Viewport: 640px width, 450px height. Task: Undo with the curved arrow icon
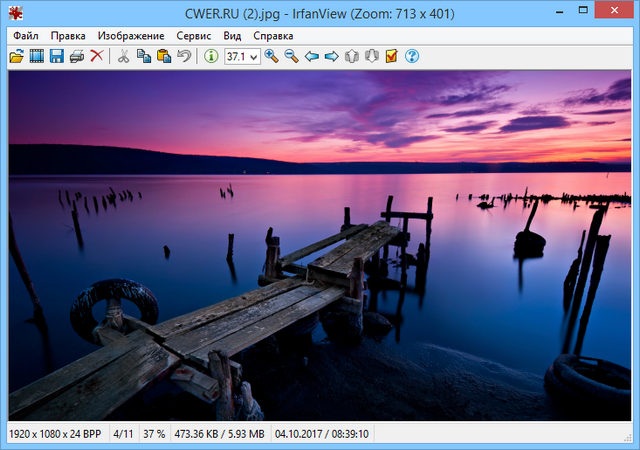[184, 56]
